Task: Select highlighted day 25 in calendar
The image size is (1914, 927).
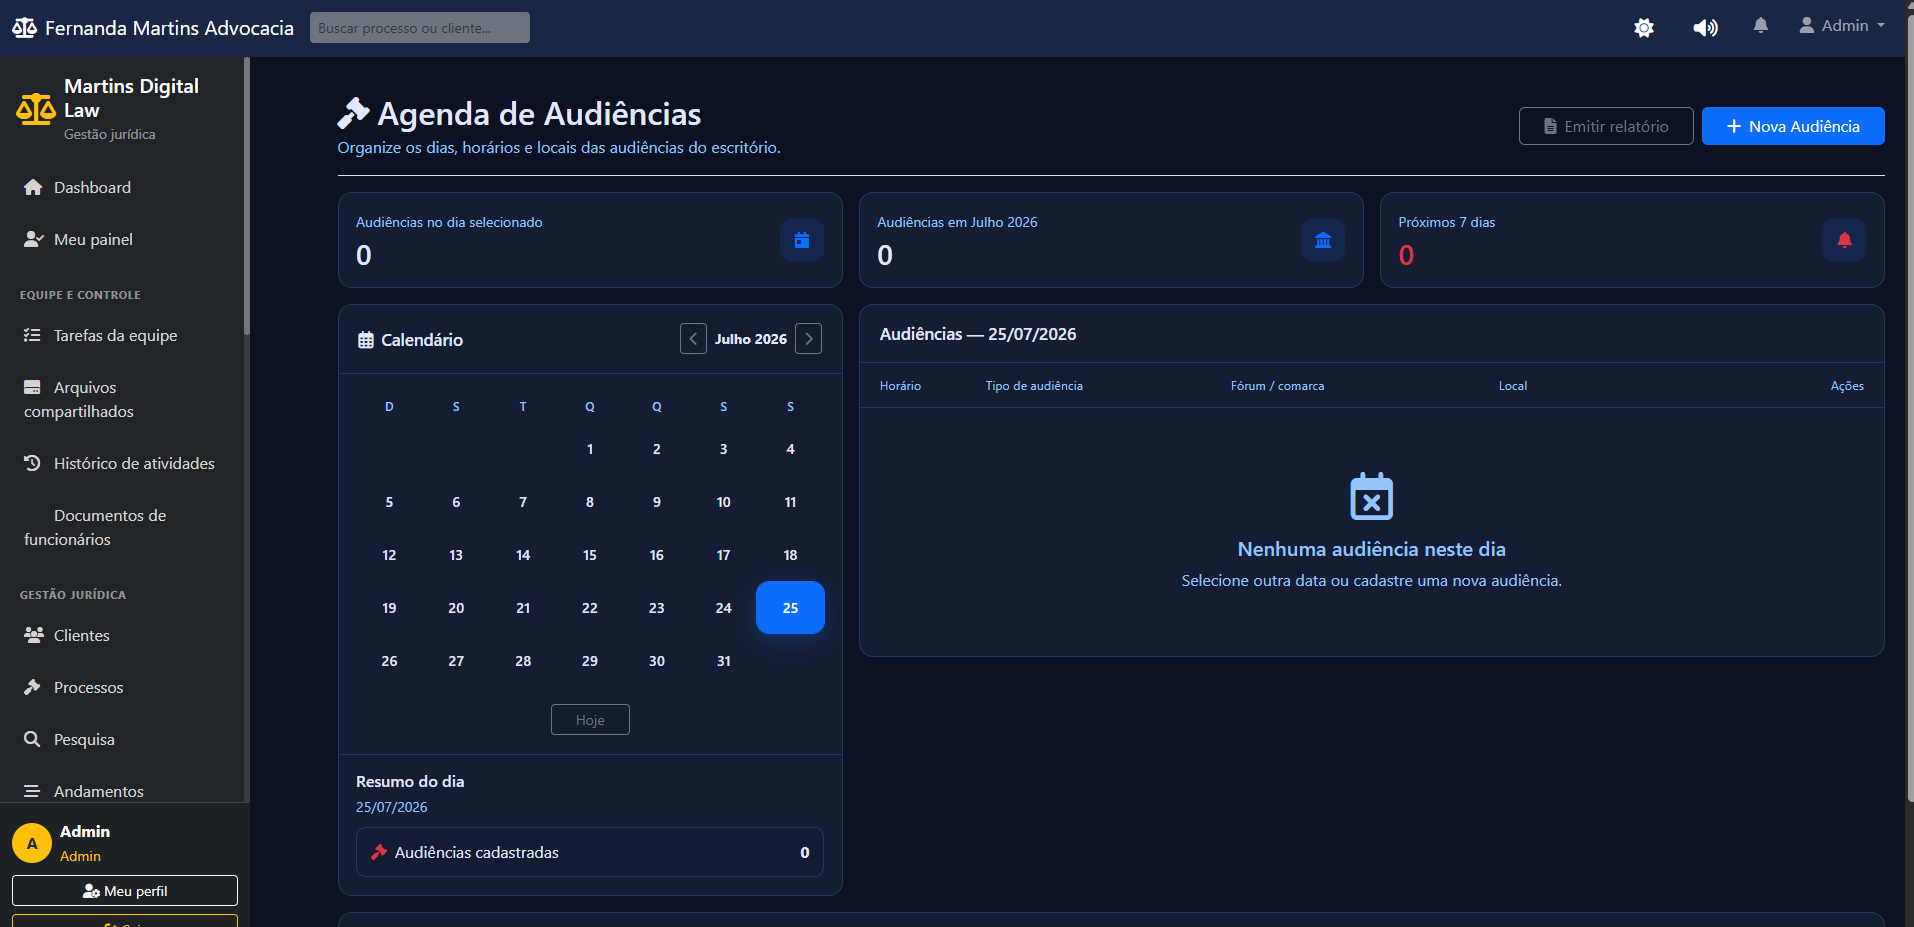Action: coord(790,608)
